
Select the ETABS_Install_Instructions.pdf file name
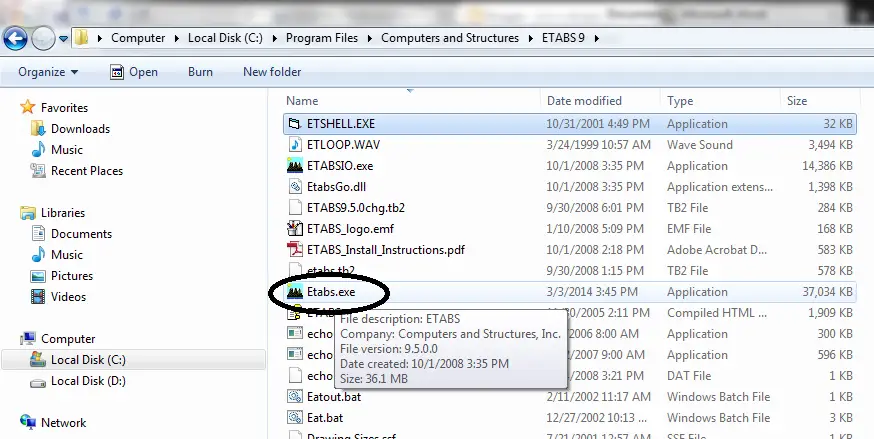386,250
